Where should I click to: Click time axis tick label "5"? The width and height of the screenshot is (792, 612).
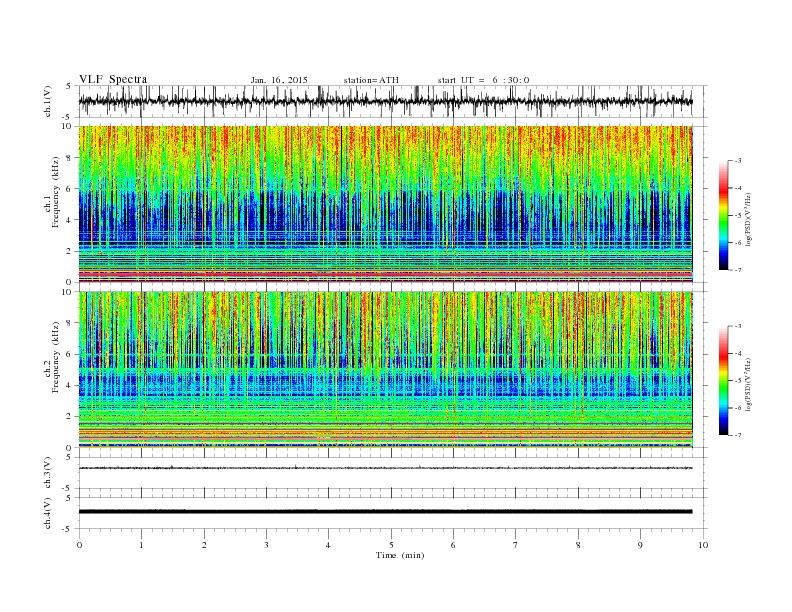coord(391,545)
